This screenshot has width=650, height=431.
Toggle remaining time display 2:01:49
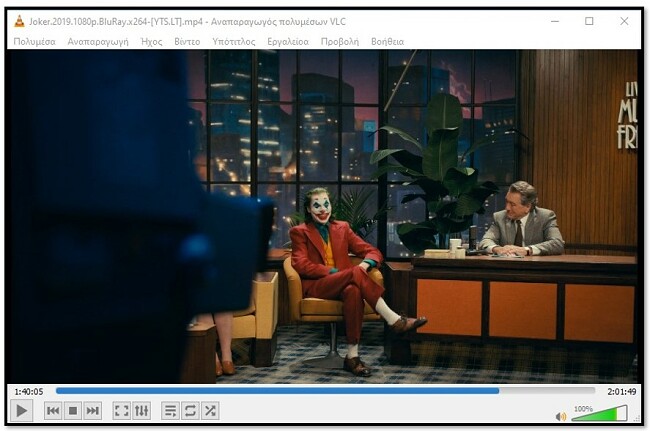(x=621, y=392)
